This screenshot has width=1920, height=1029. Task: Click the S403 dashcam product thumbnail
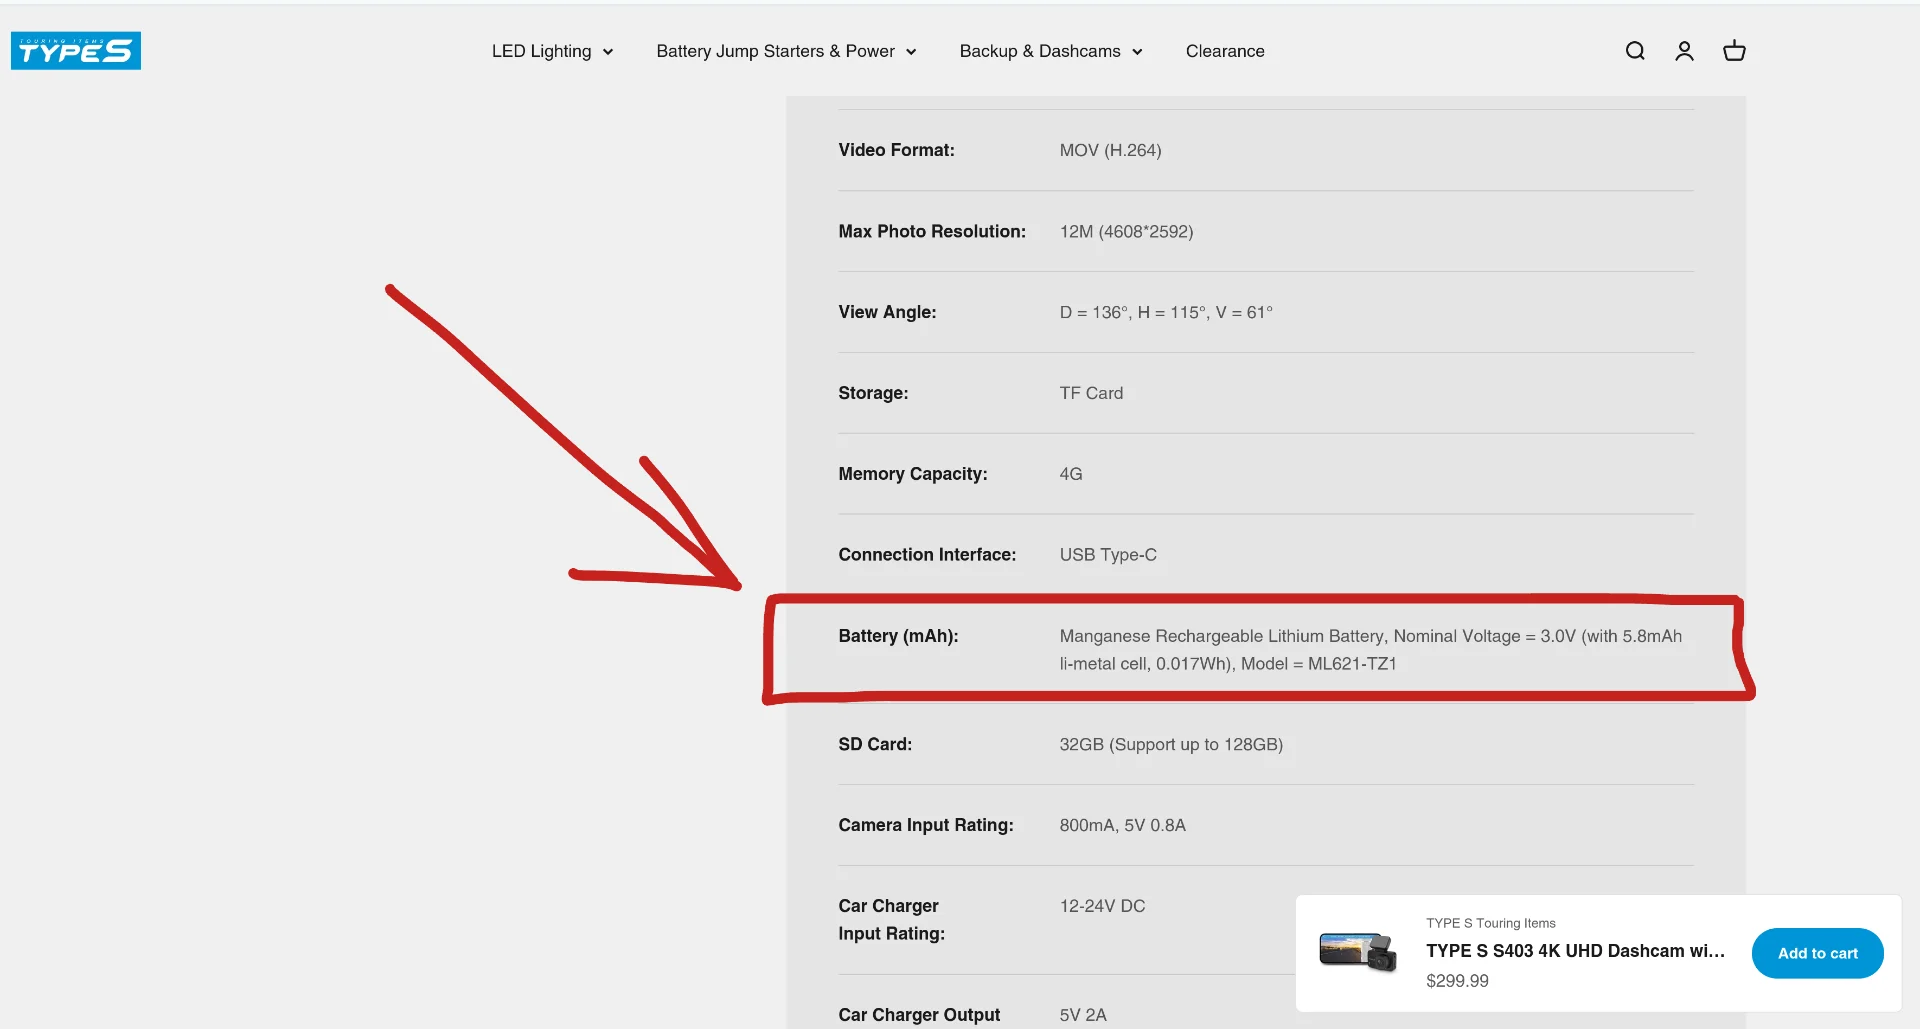click(x=1357, y=952)
